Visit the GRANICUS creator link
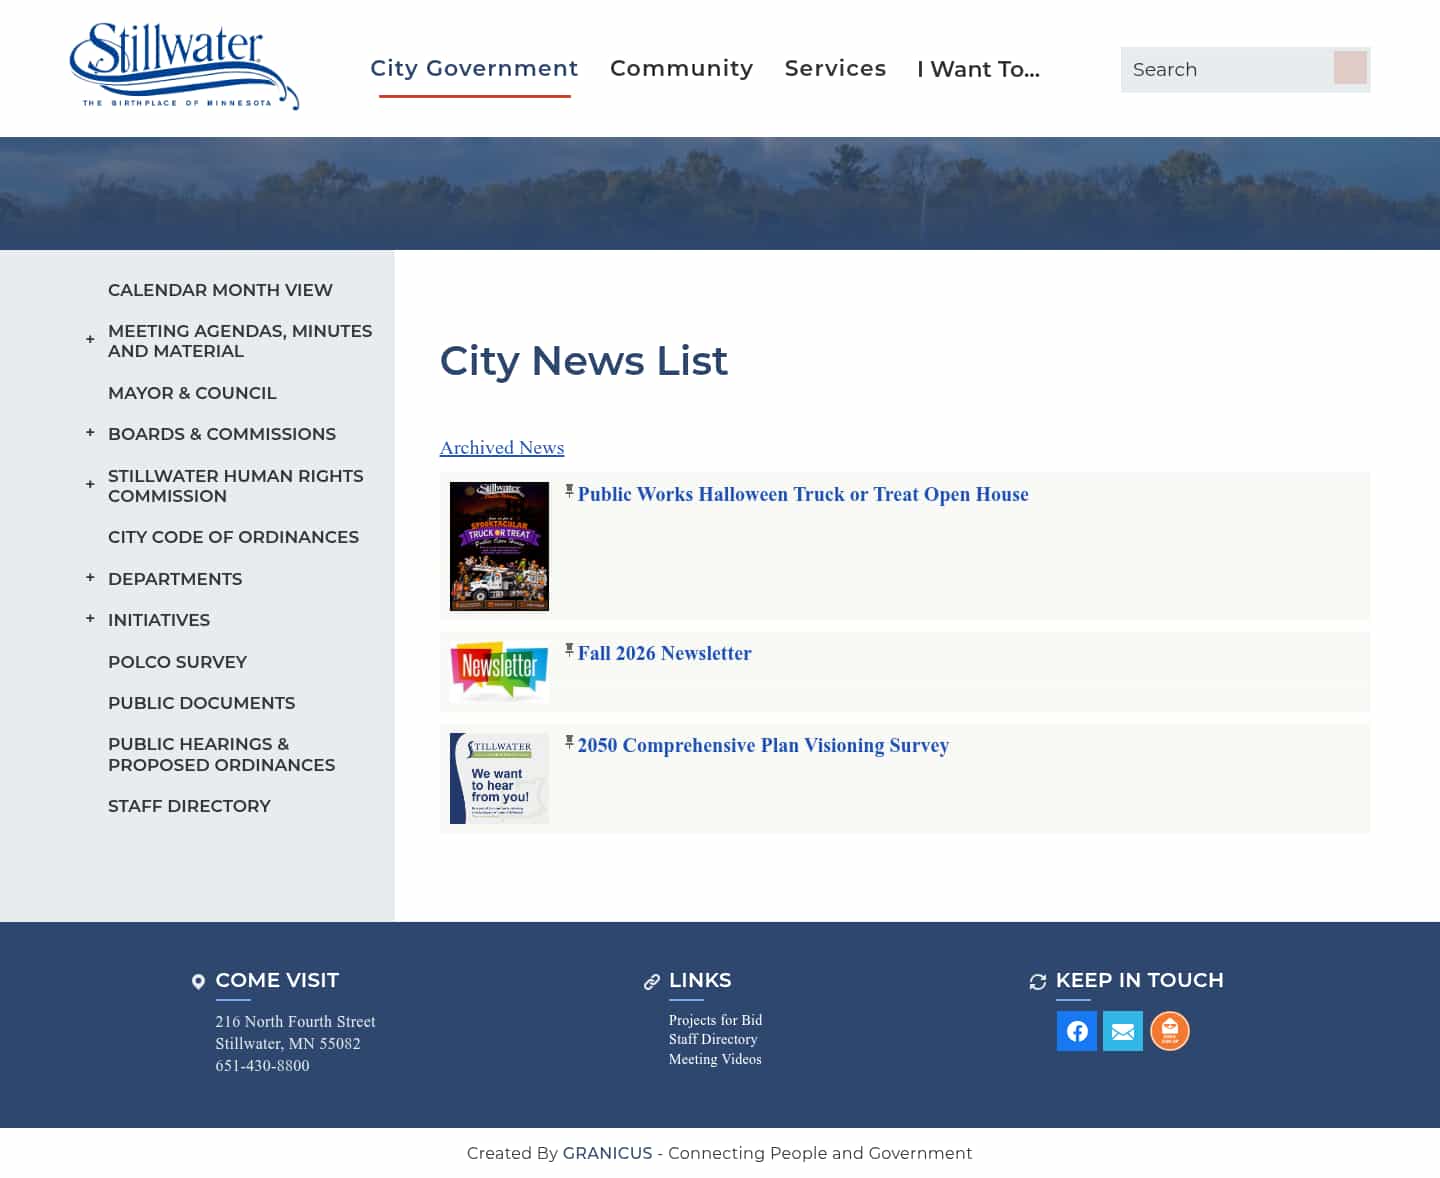Screen dimensions: 1440x1178 607,1153
